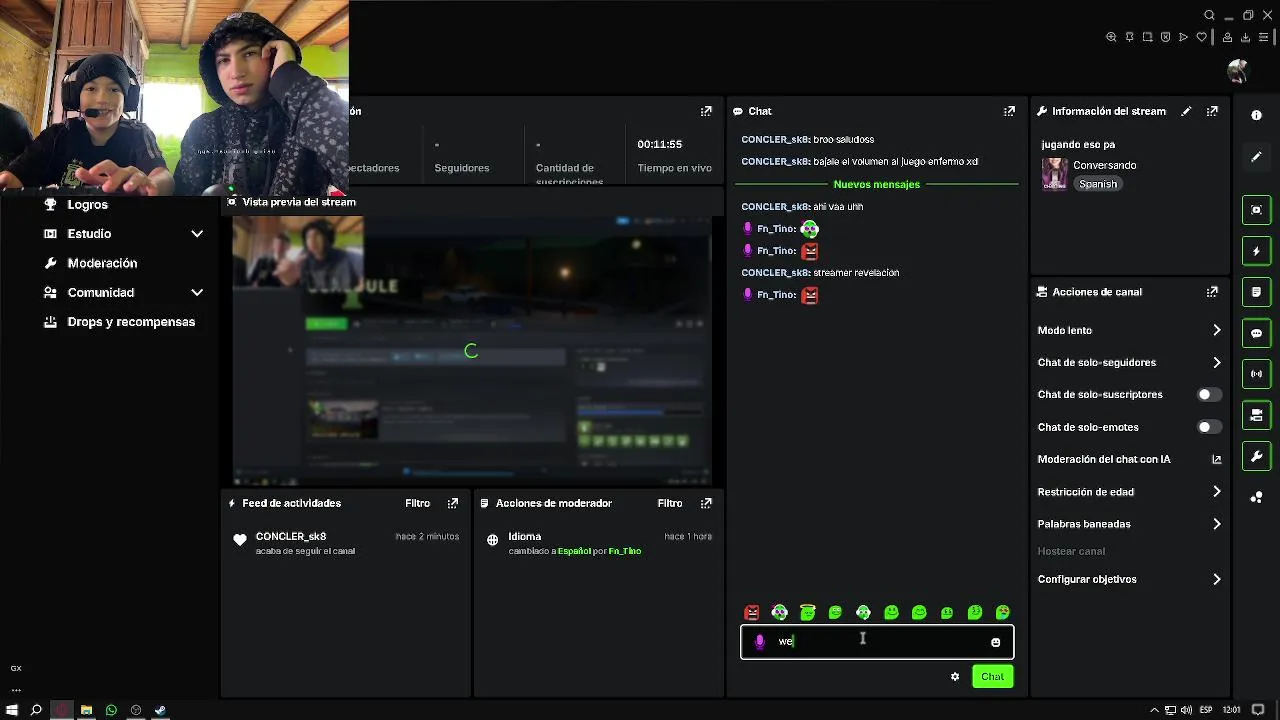Click the info icon in right sidebar
This screenshot has width=1280, height=720.
point(1257,115)
